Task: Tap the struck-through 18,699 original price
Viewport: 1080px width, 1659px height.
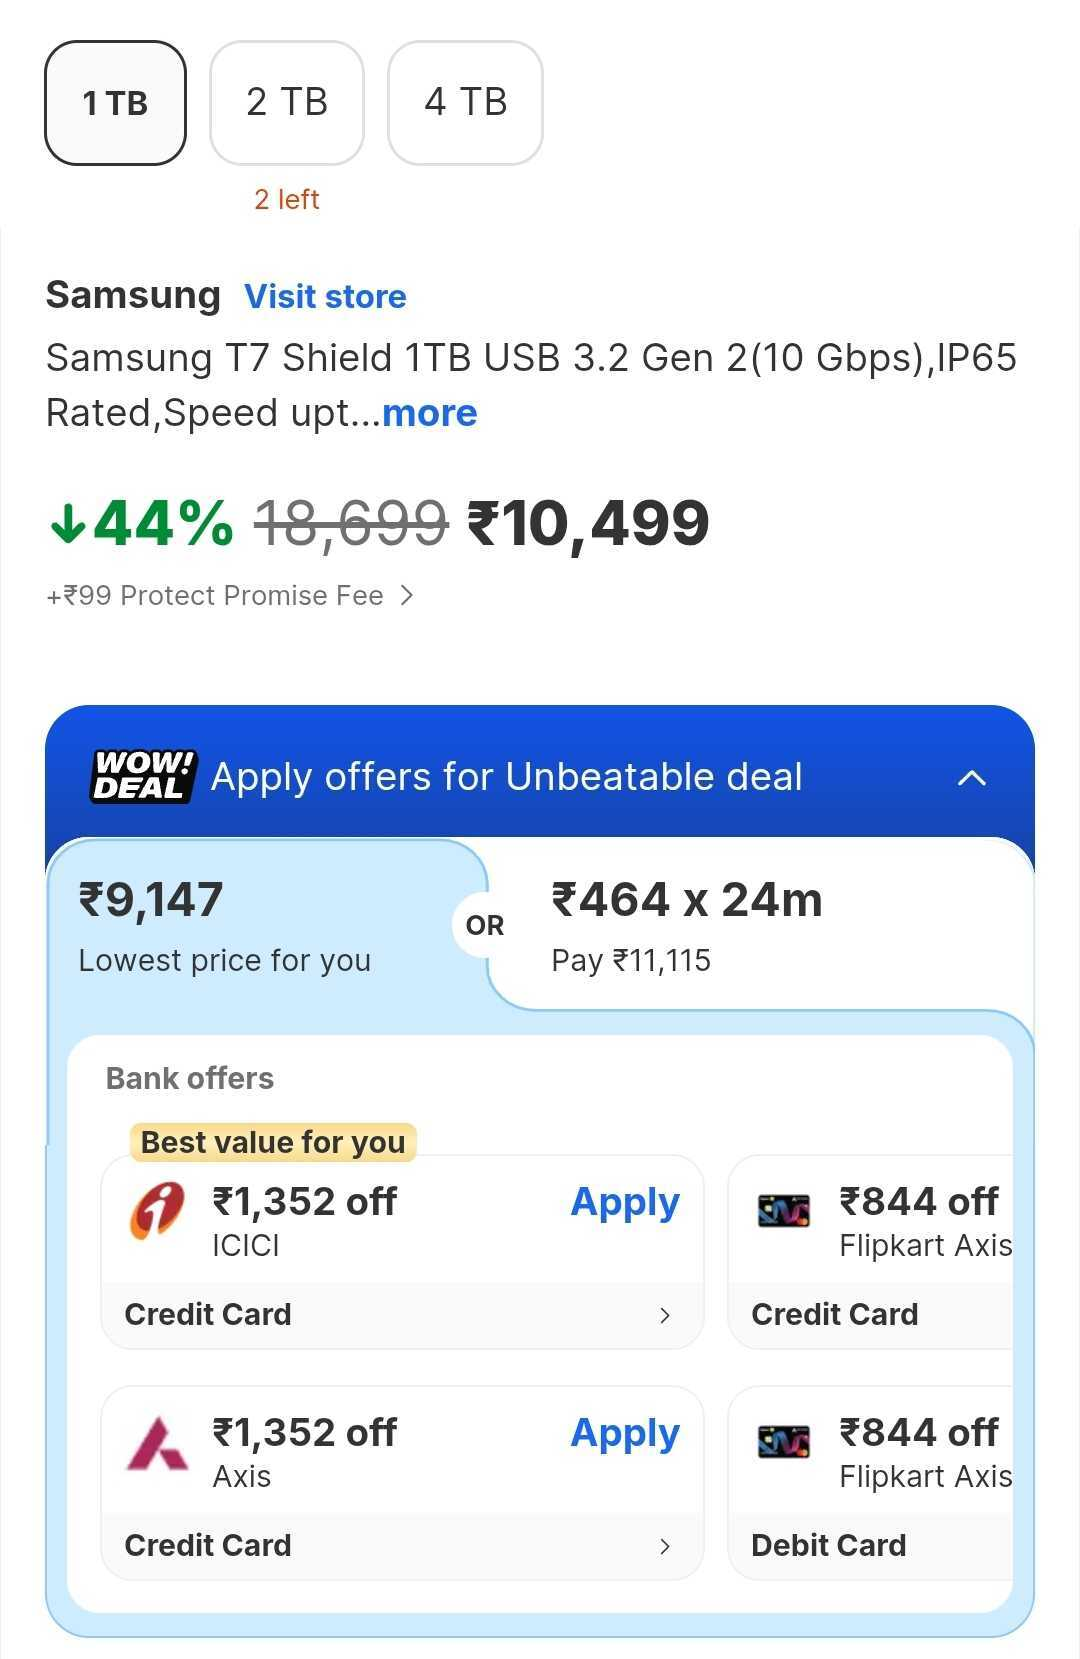Action: coord(350,523)
